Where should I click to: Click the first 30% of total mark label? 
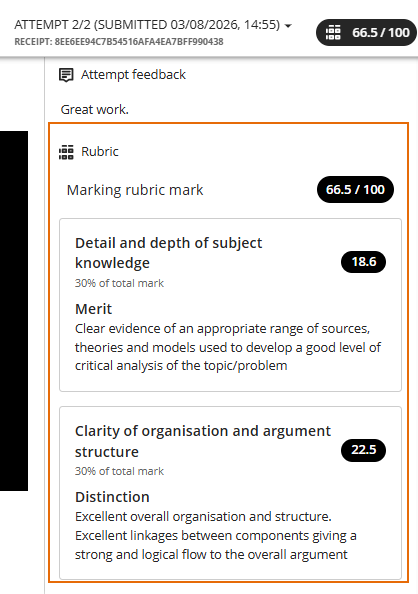click(x=119, y=283)
